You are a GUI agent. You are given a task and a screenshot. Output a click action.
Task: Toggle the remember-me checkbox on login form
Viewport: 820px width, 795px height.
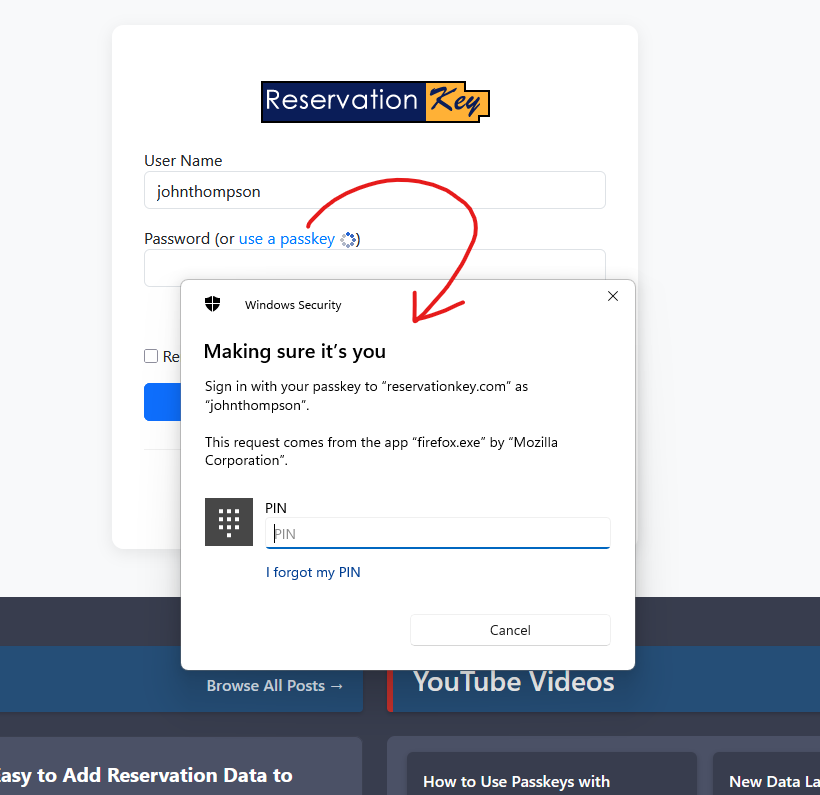pos(151,356)
